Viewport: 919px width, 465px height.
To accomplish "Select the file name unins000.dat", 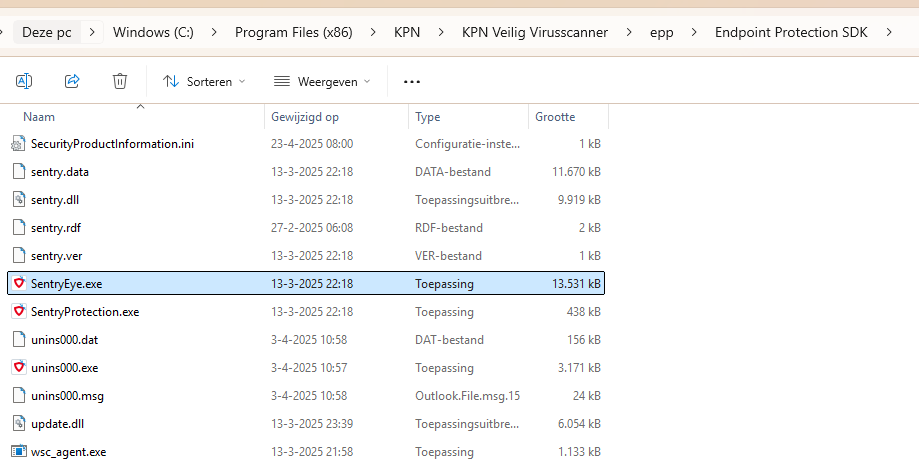I will [64, 340].
